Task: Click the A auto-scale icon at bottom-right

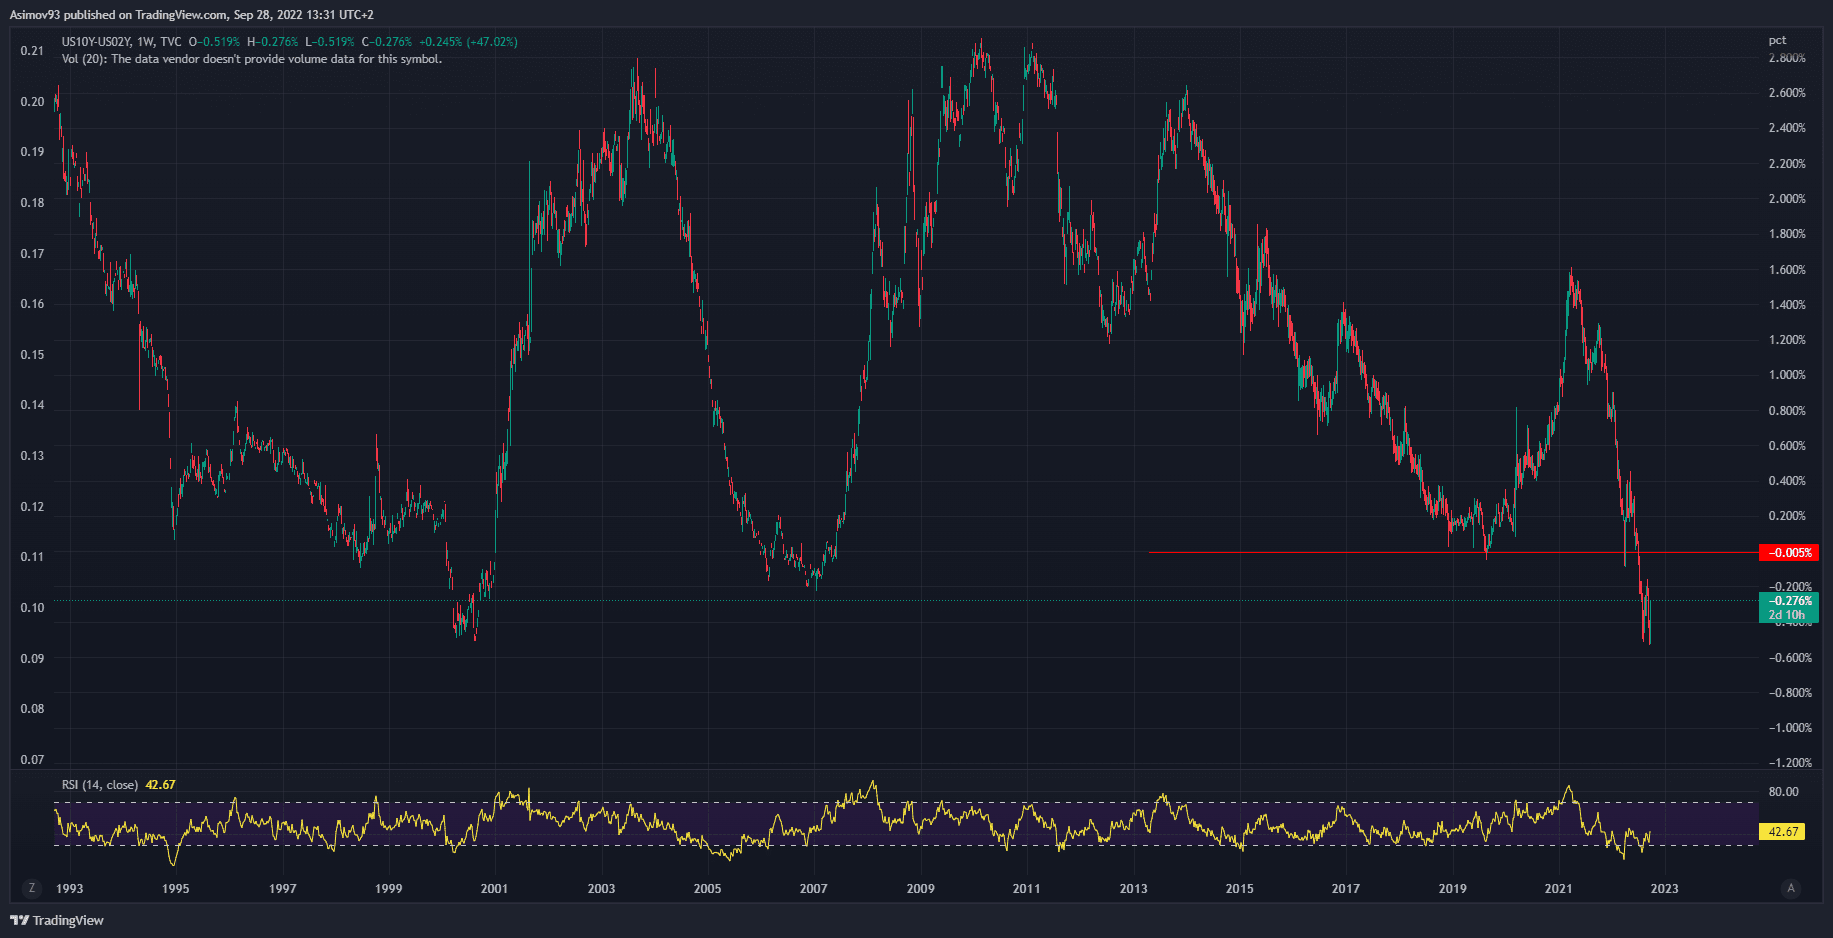Action: coord(1790,888)
